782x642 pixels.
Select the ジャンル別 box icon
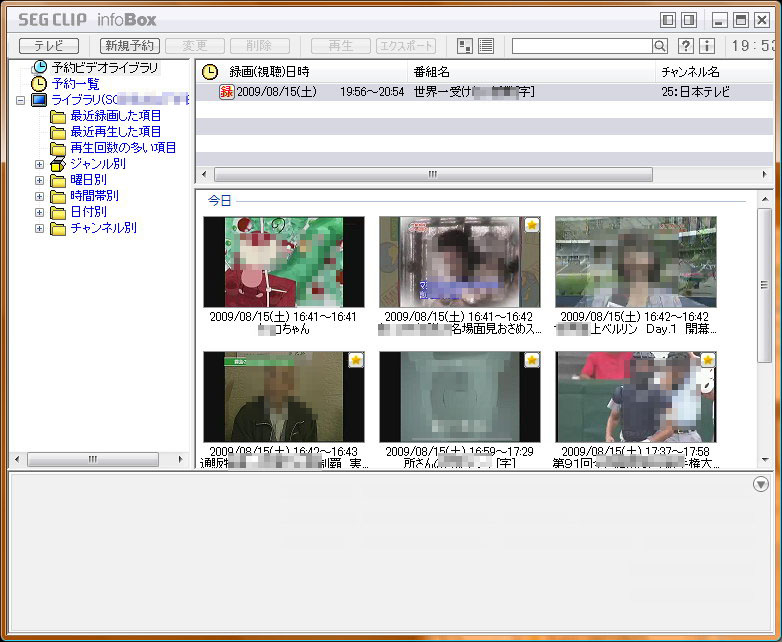click(x=58, y=164)
